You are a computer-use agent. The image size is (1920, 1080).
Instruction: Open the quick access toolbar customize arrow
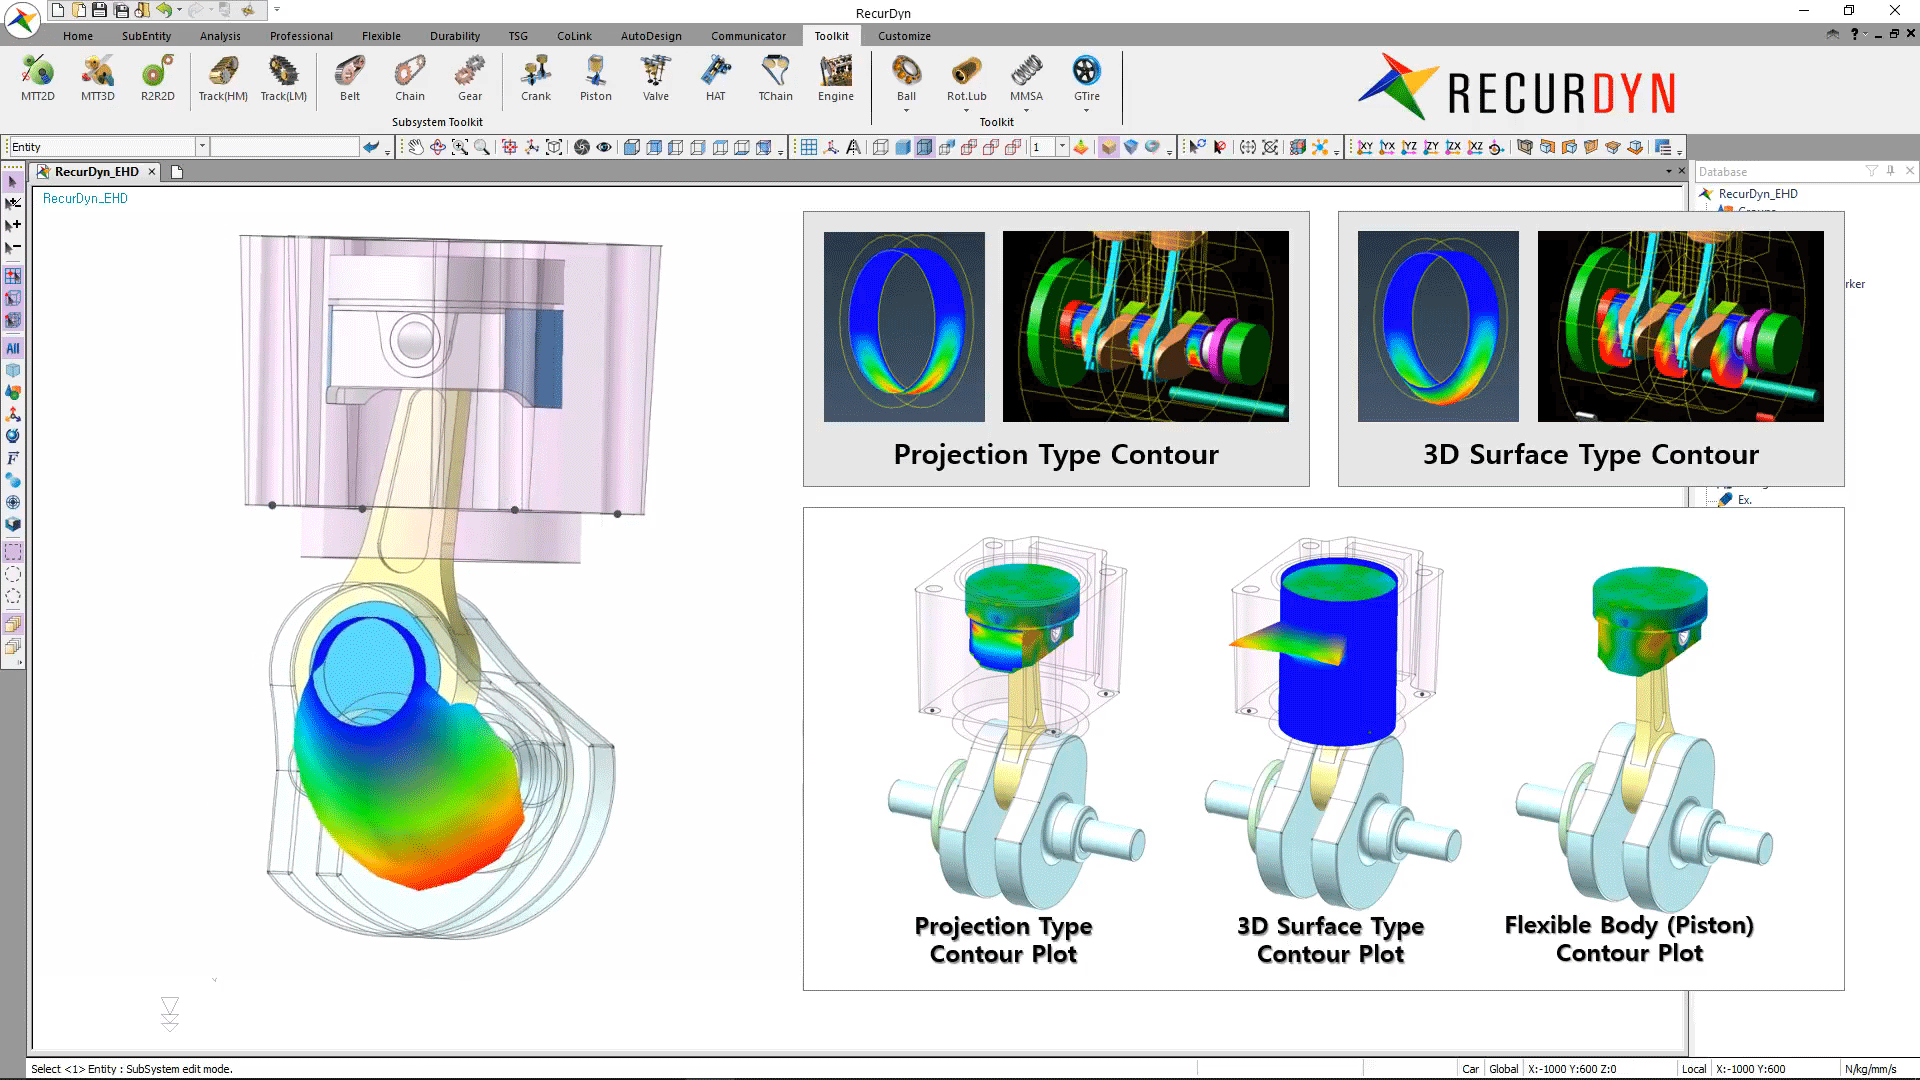277,10
